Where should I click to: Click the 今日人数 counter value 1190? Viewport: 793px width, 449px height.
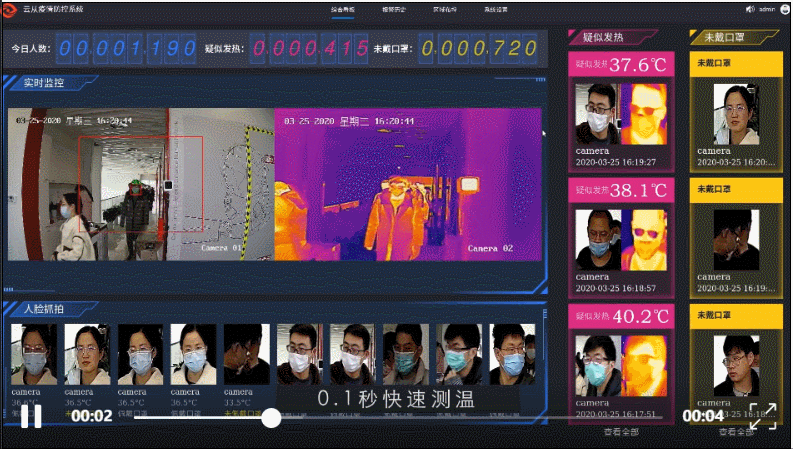[126, 49]
